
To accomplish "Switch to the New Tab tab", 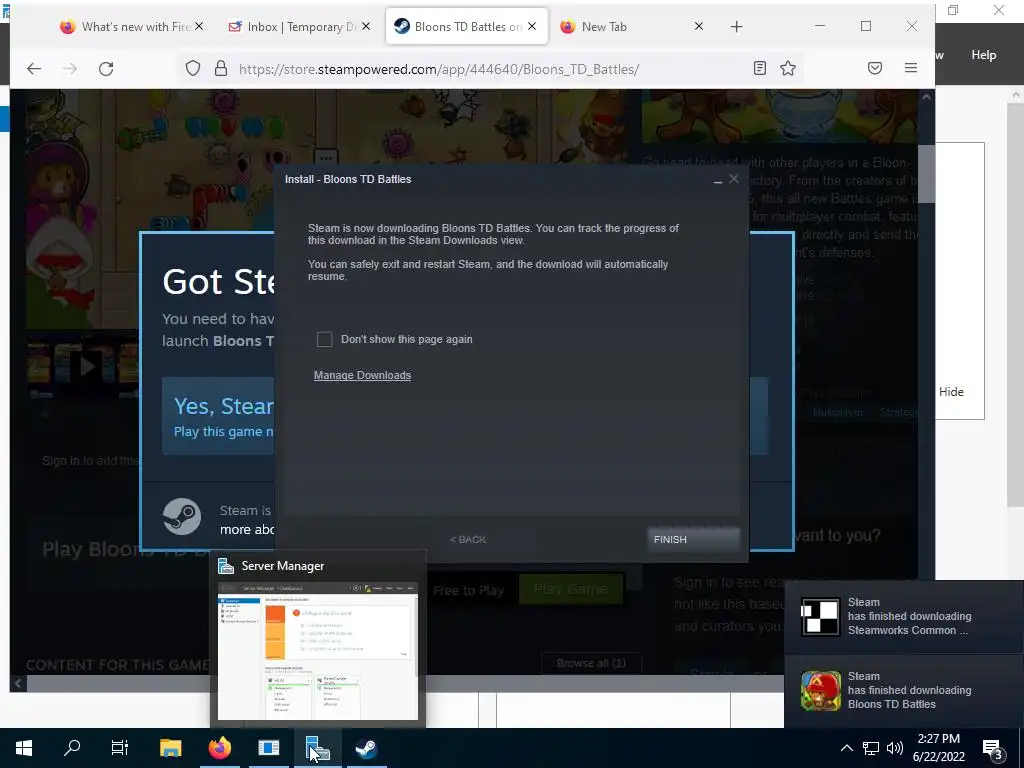I will (630, 26).
